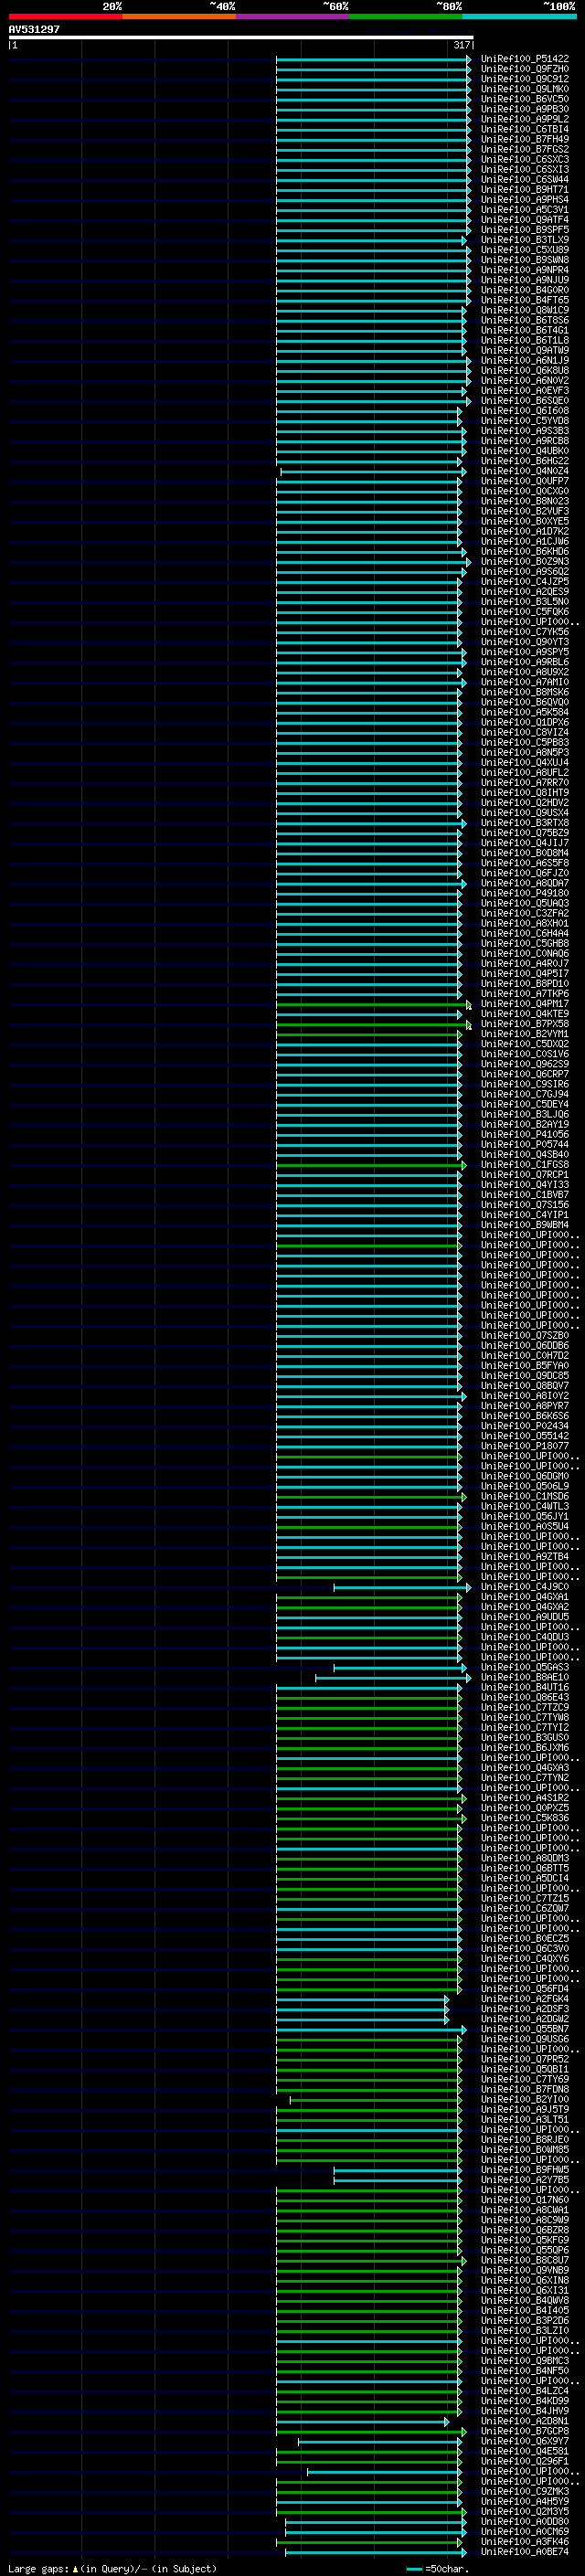Screen dimensions: 585x2576
Task: Click the query end position 317
Action: (461, 45)
